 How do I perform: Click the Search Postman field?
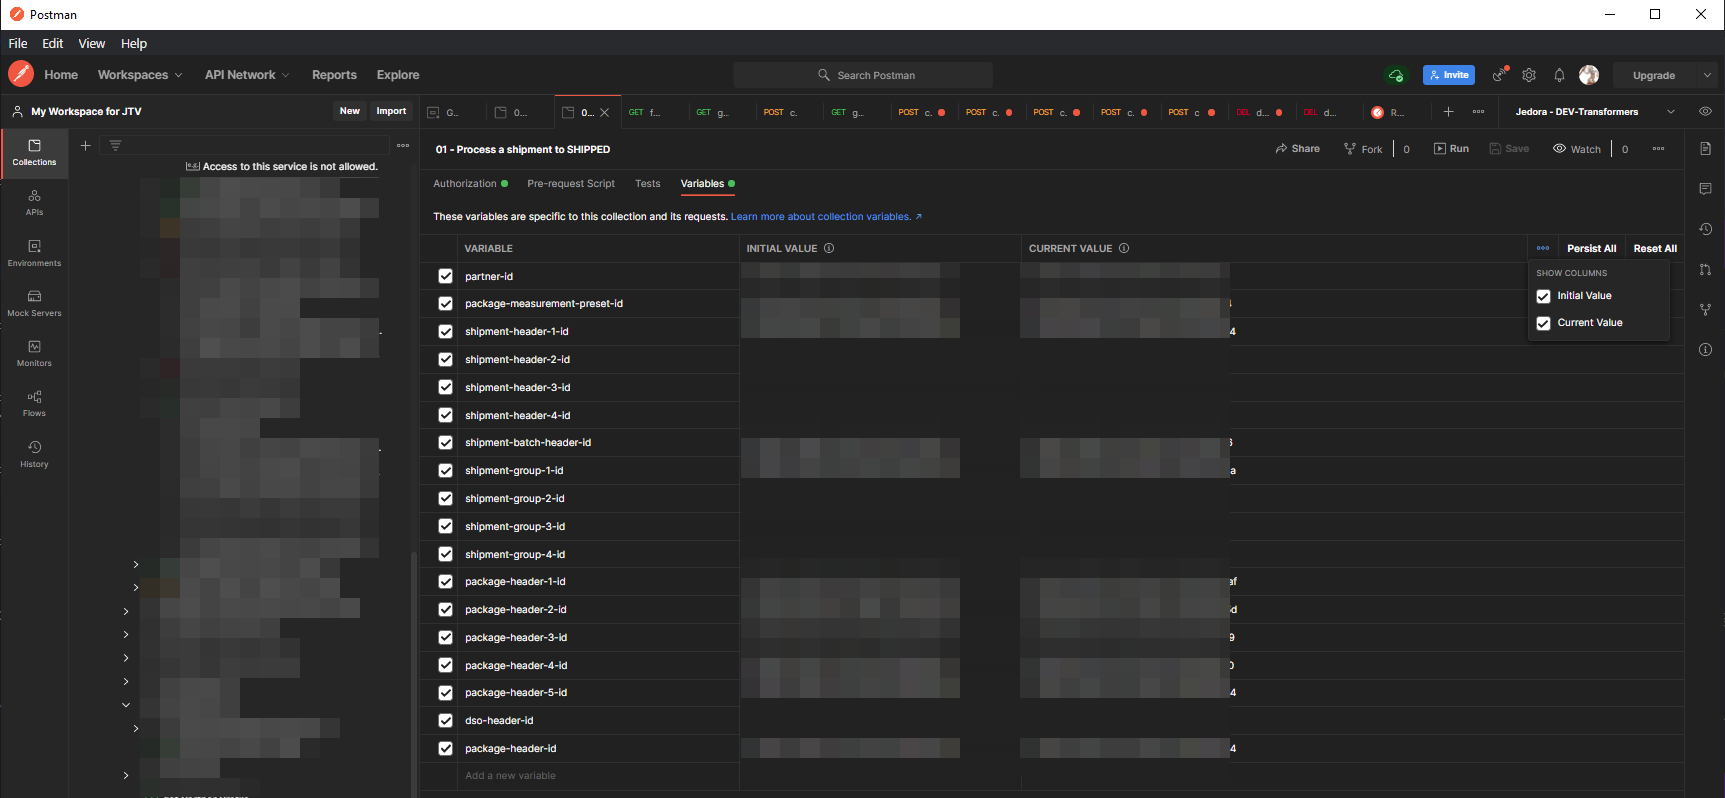pyautogui.click(x=863, y=75)
